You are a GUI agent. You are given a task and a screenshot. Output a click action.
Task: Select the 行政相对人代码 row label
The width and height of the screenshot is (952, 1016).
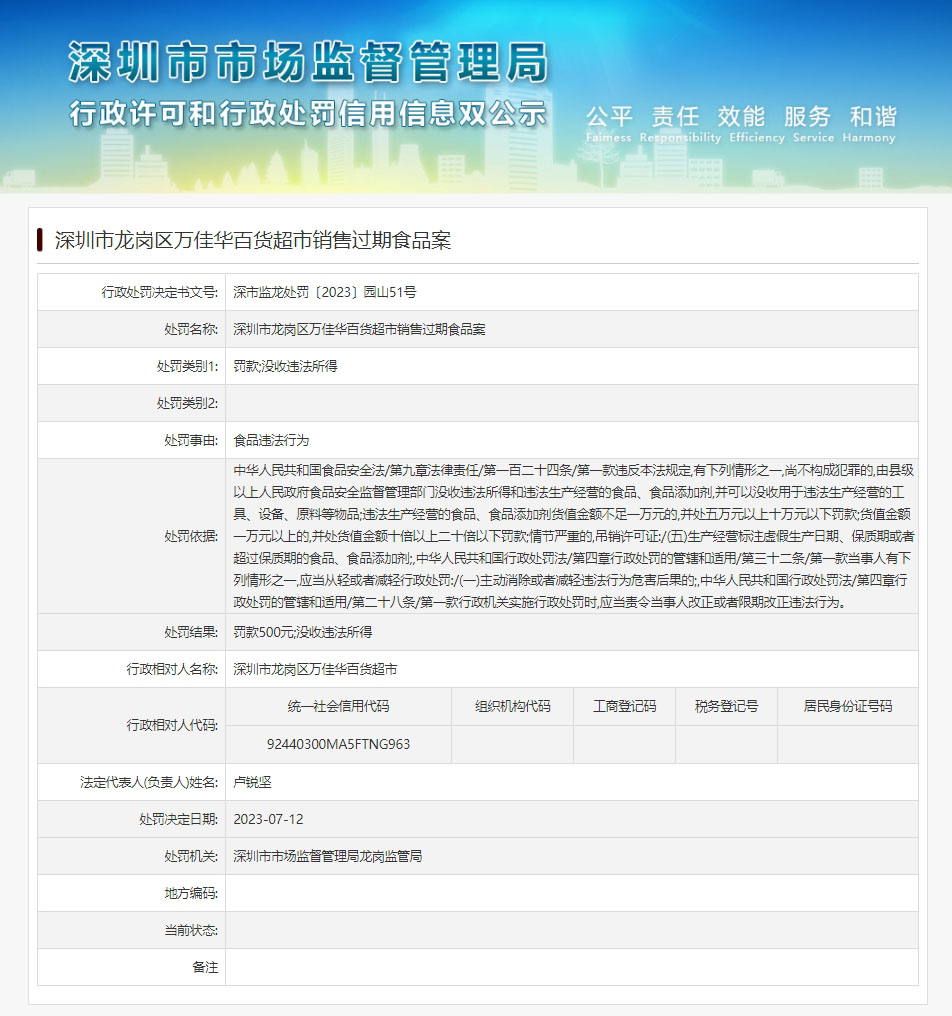[172, 726]
